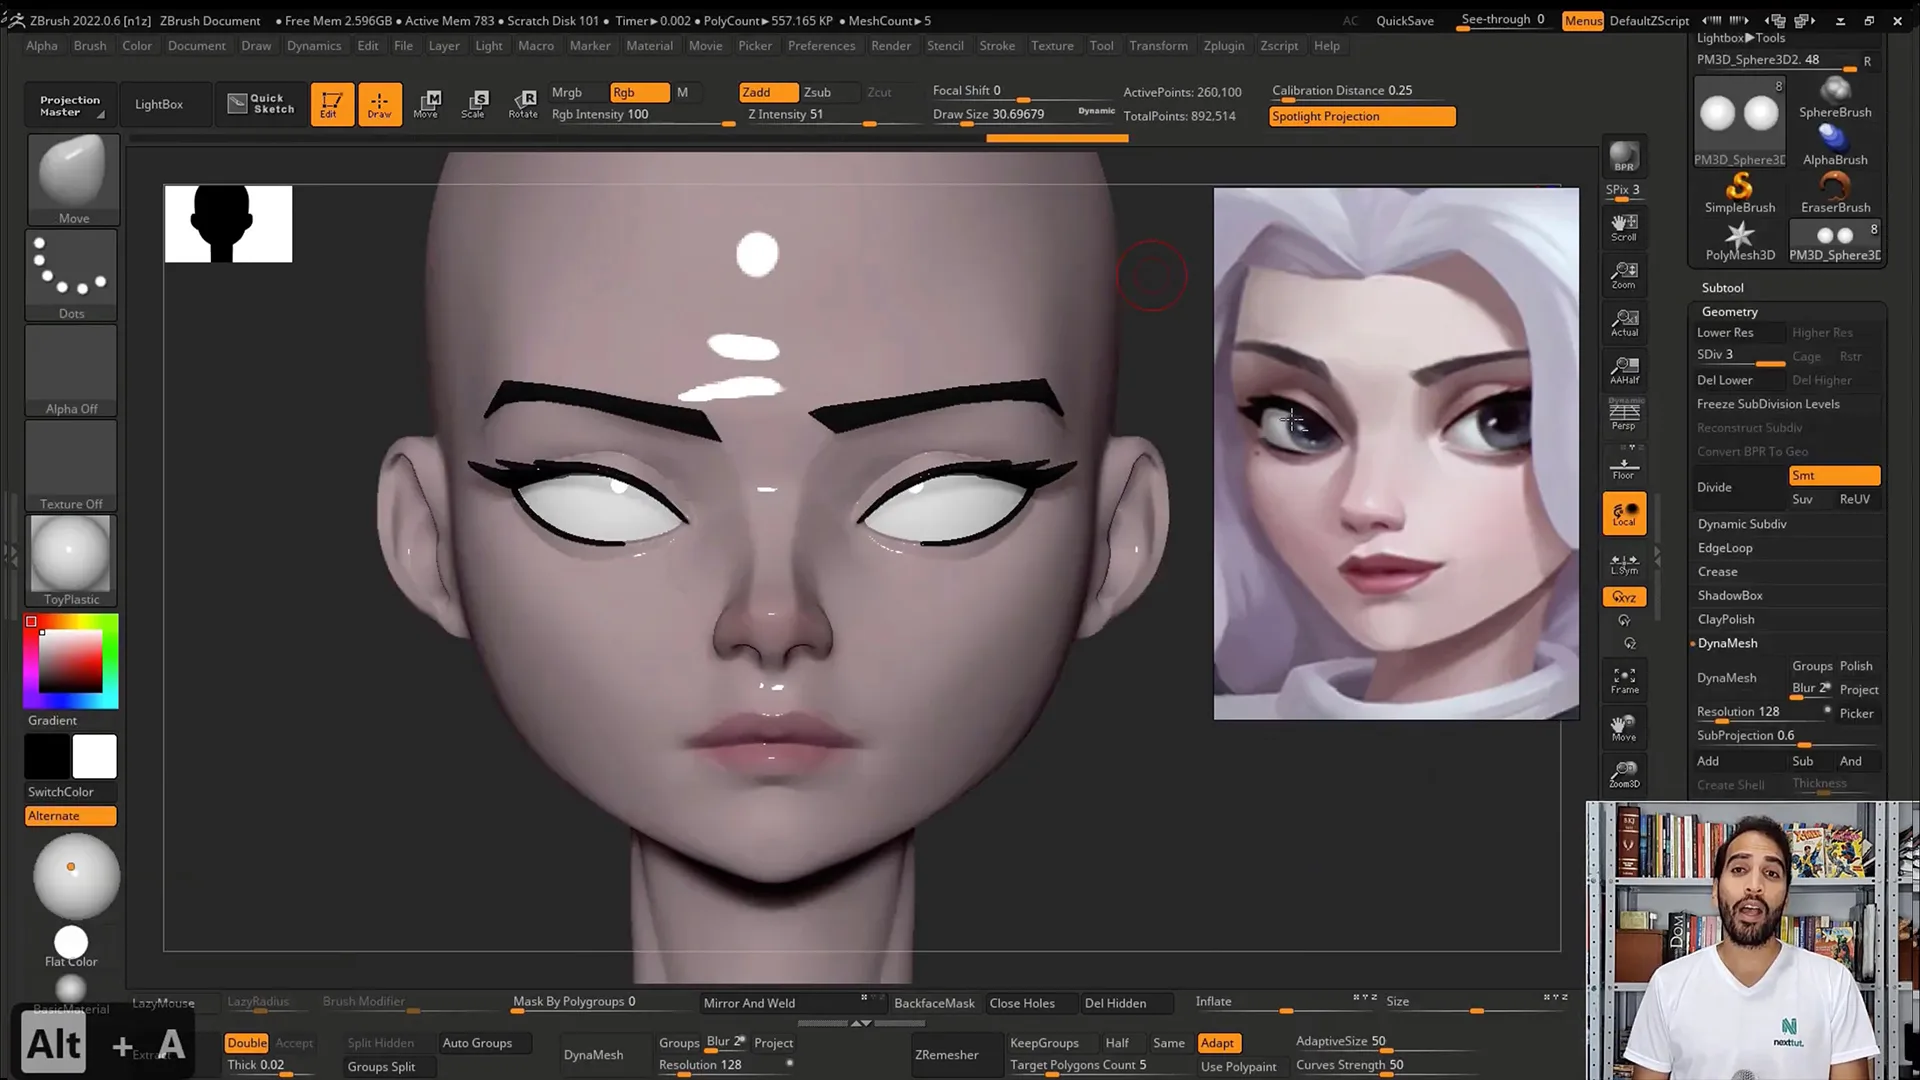Click the Quick Sketch button
1920x1080 pixels.
(260, 104)
